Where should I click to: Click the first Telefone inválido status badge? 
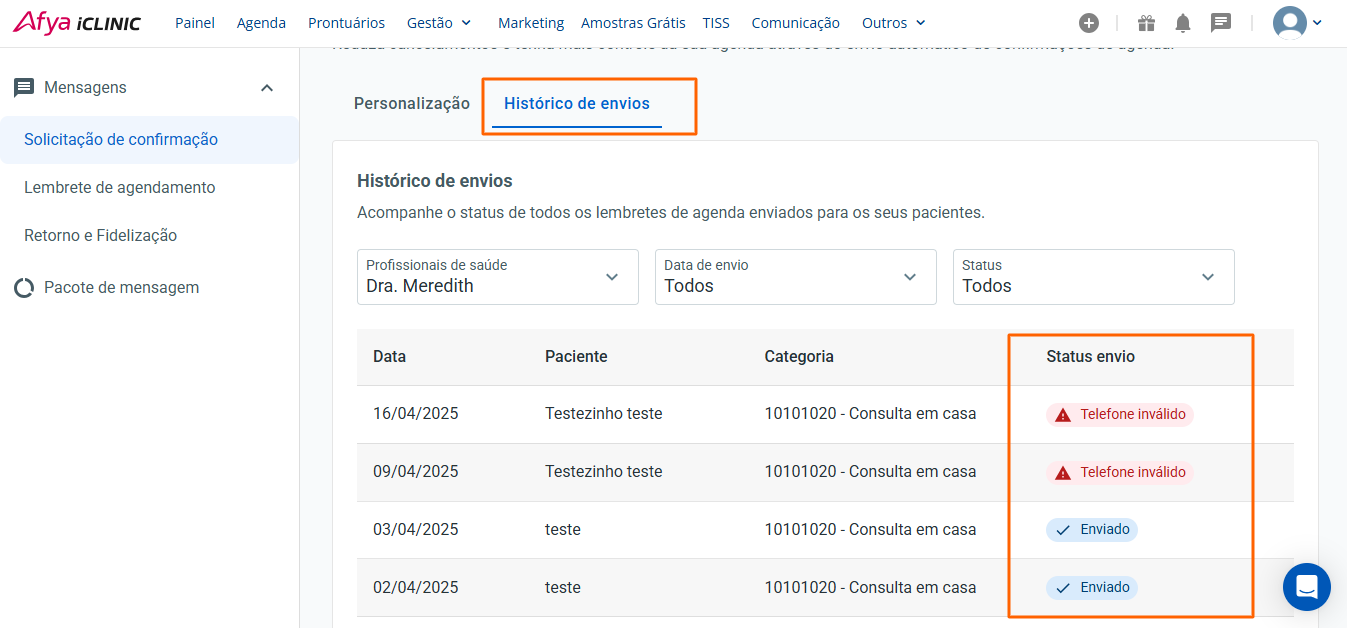[x=1120, y=414]
